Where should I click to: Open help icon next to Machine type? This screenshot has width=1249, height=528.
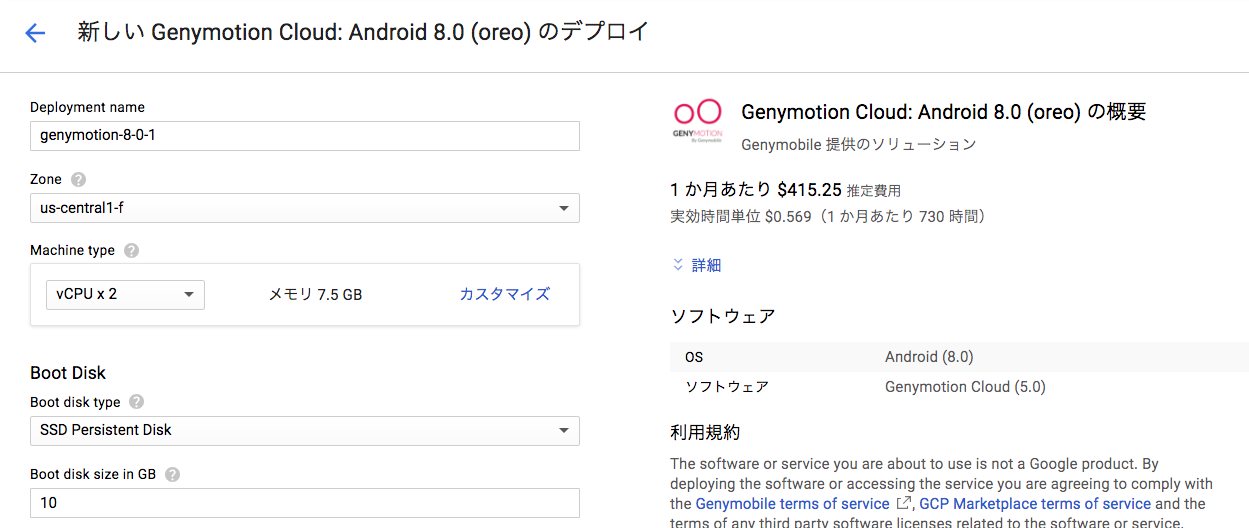131,251
